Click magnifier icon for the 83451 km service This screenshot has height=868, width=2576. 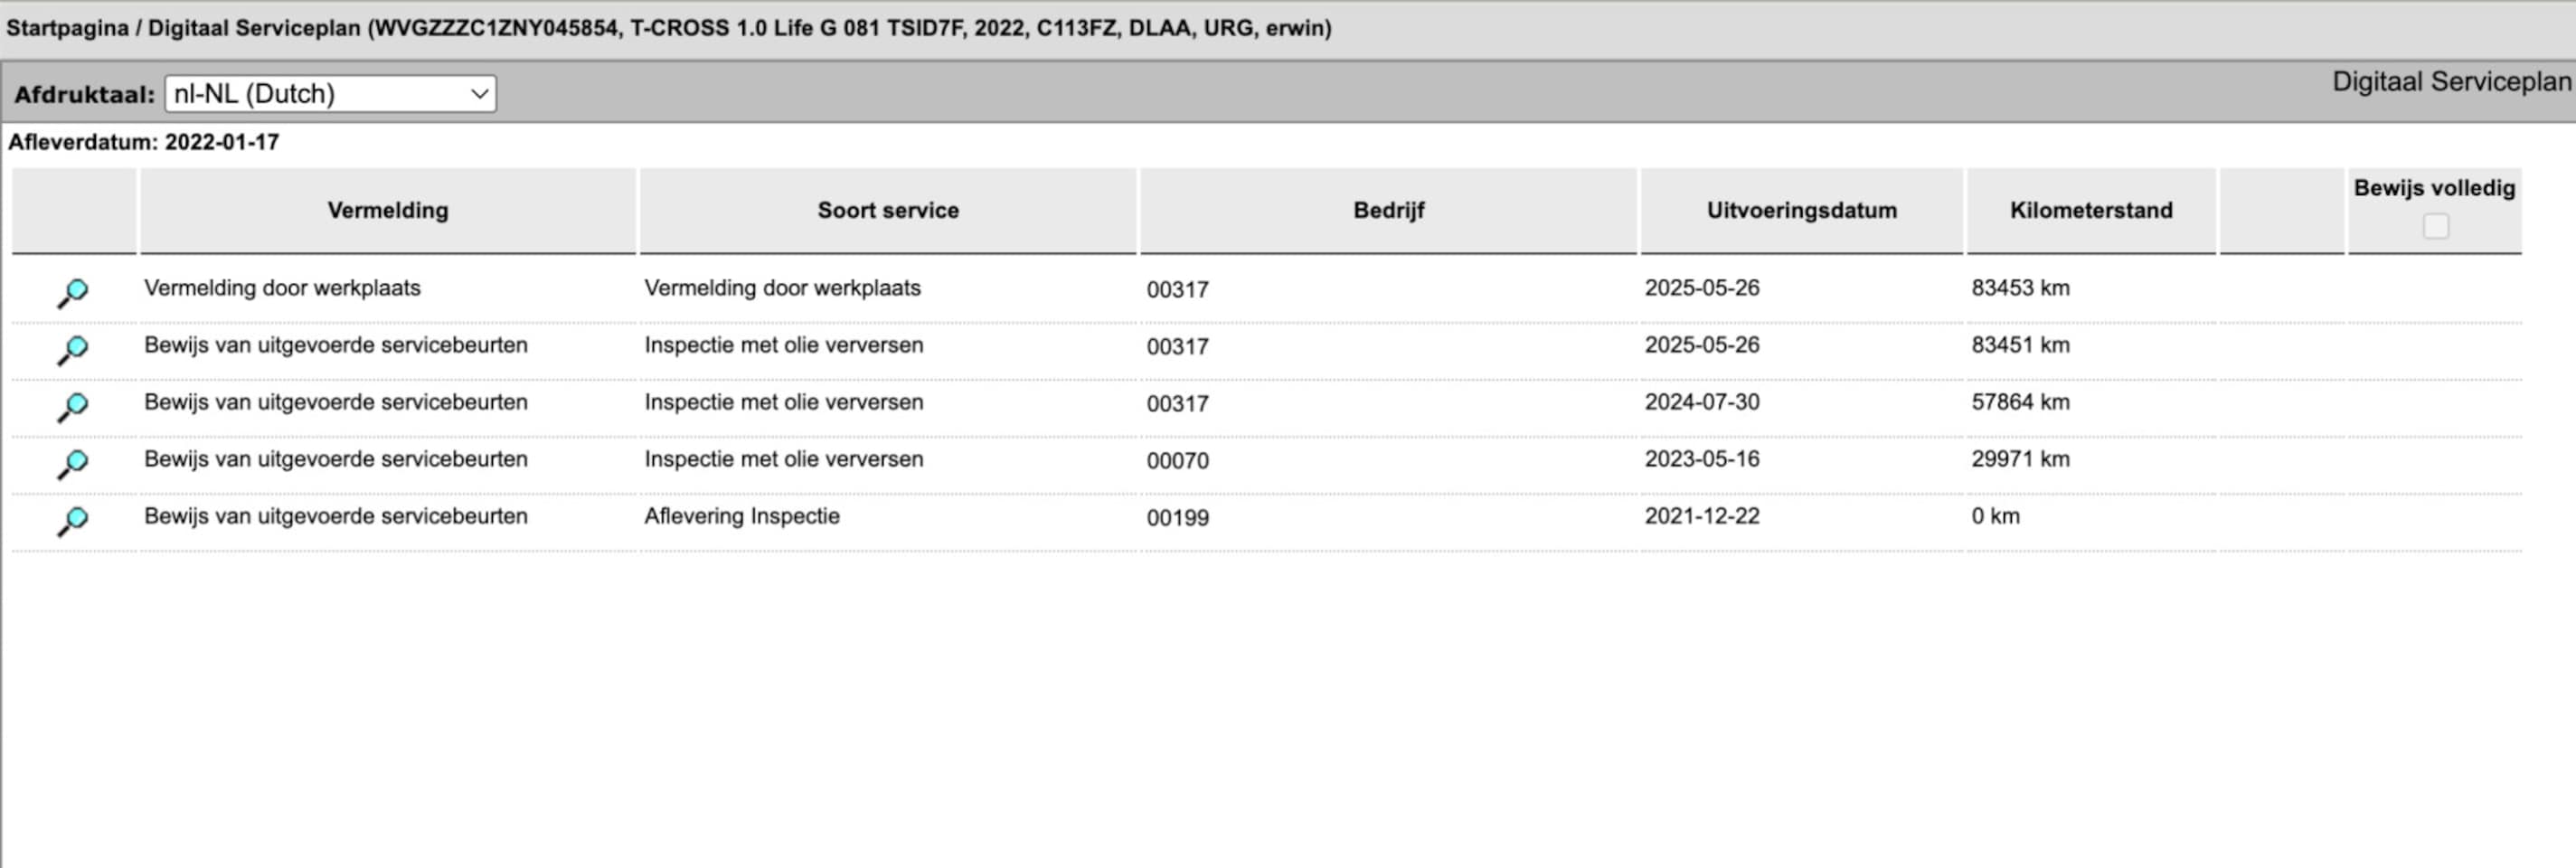72,349
